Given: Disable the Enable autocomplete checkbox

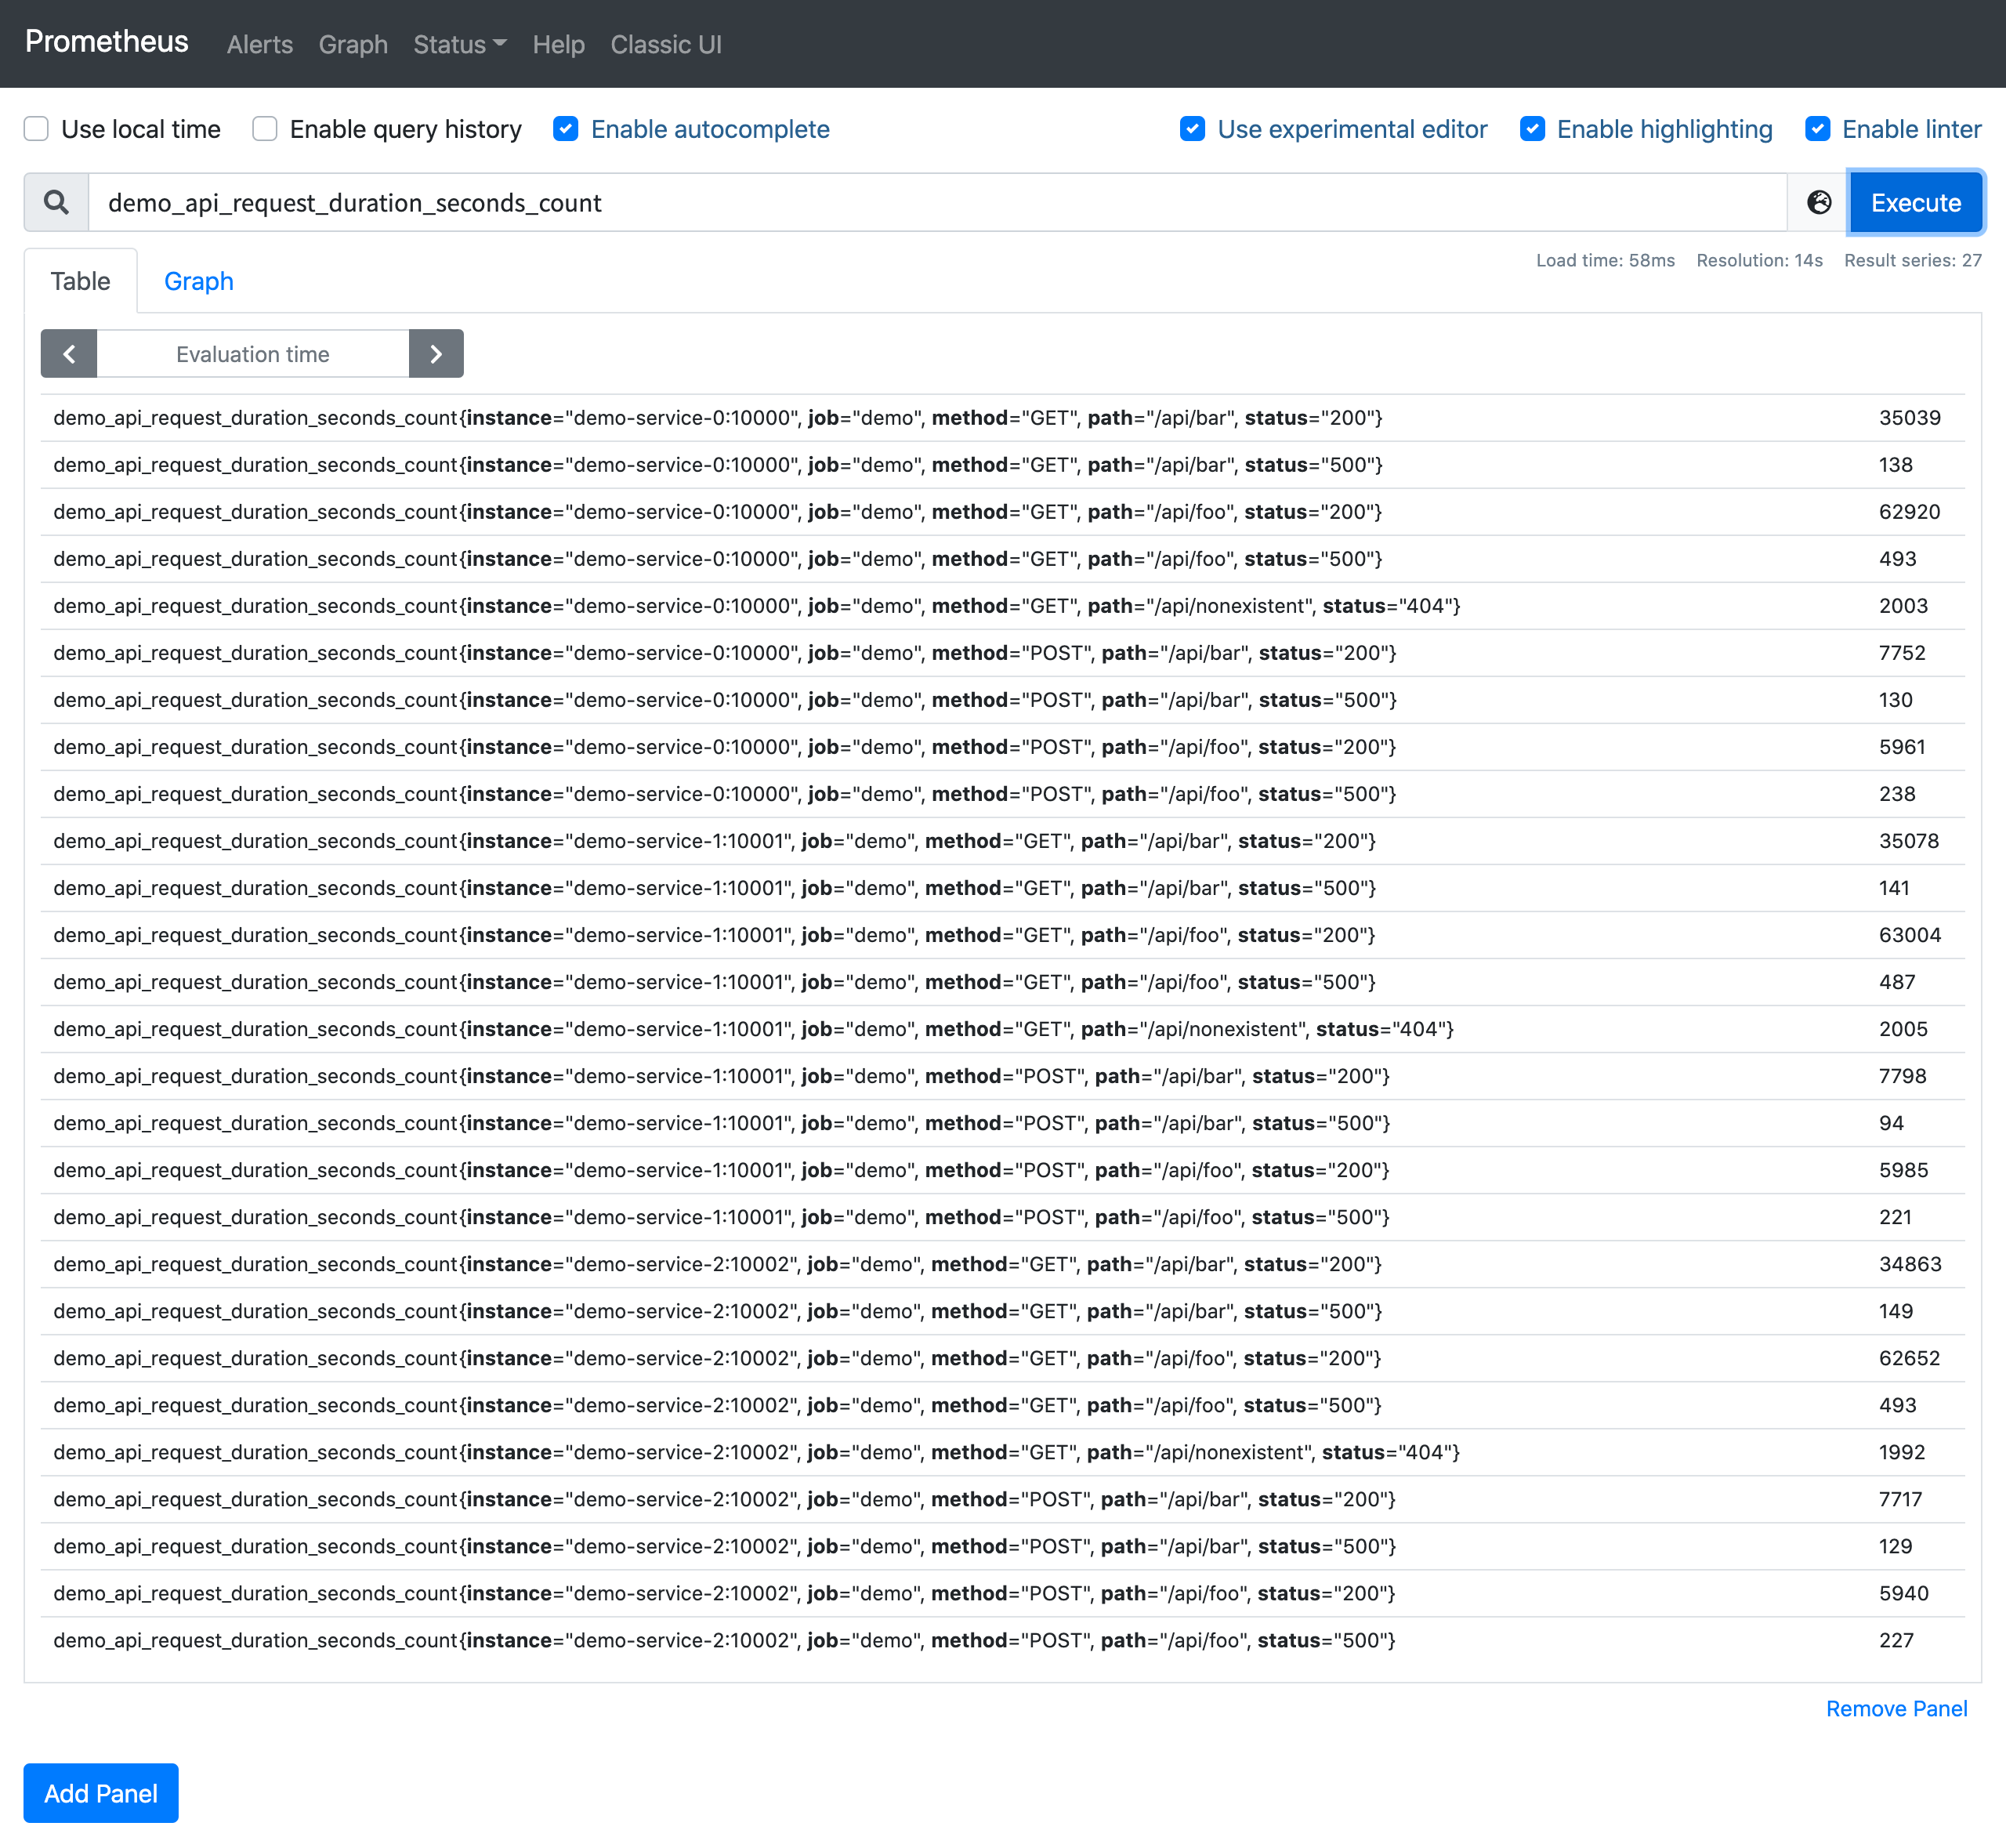Looking at the screenshot, I should click(566, 129).
